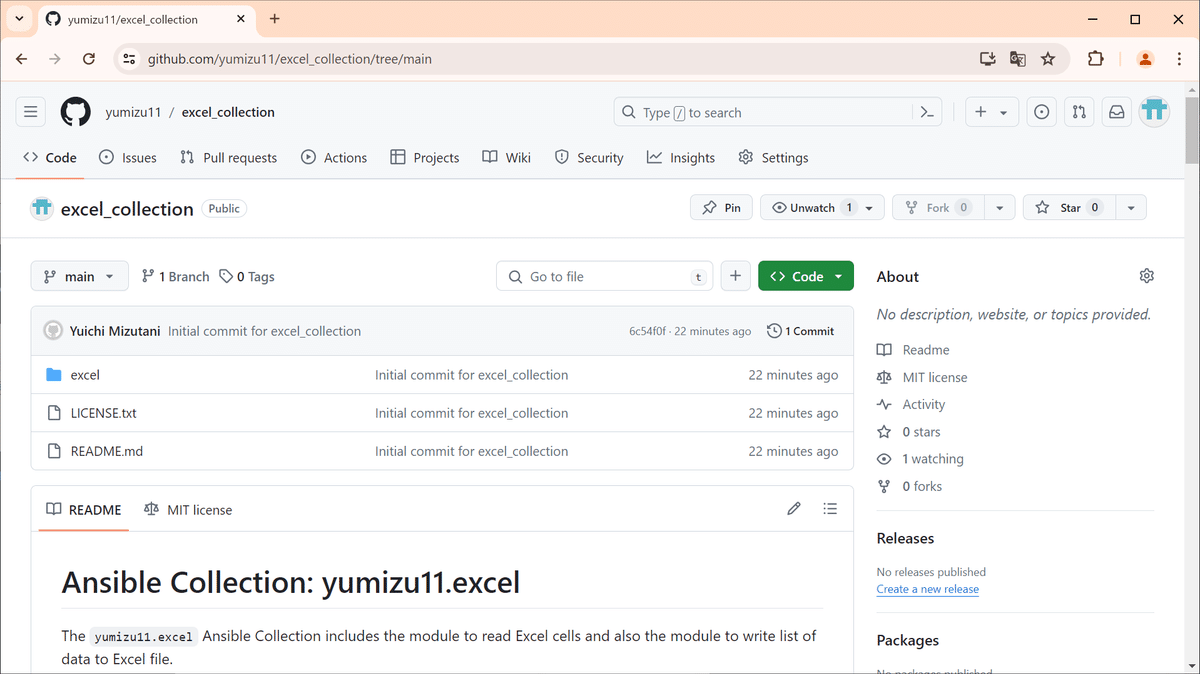The image size is (1200, 674).
Task: Open a new browser tab
Action: coord(275,19)
